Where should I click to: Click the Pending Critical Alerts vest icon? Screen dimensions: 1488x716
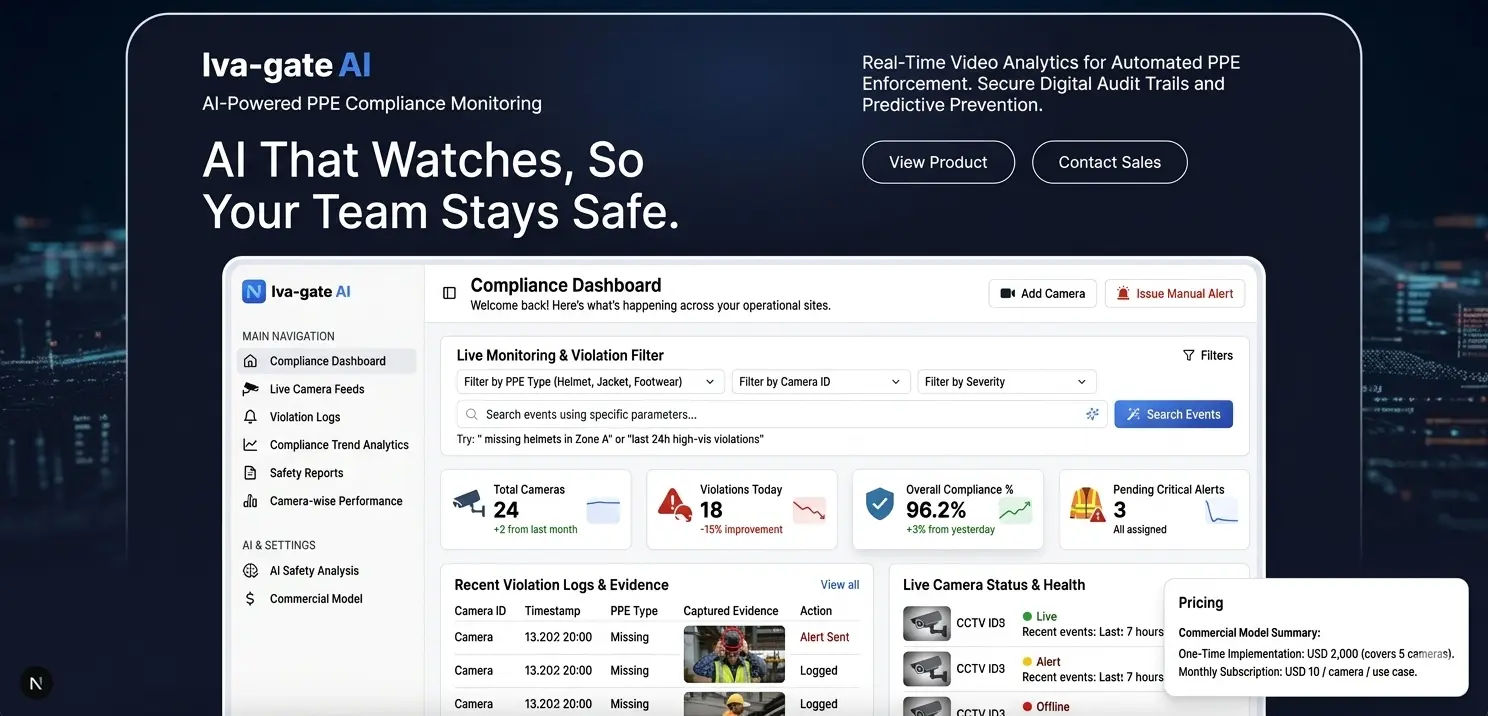[x=1085, y=504]
